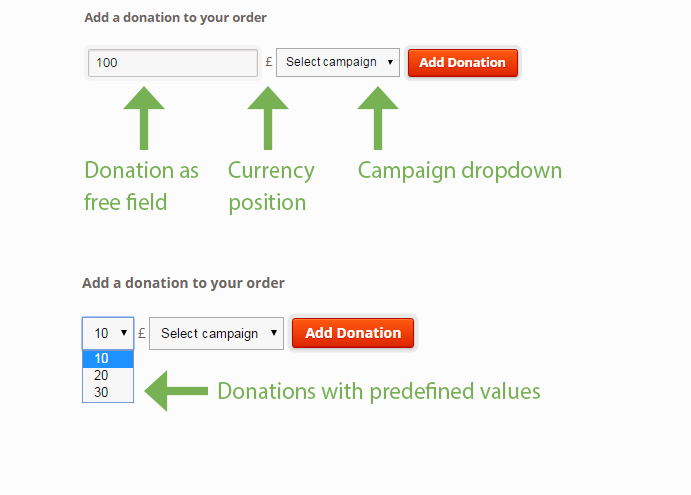Click the donation amount field containing 100
Screen dimensions: 691x495
(173, 63)
